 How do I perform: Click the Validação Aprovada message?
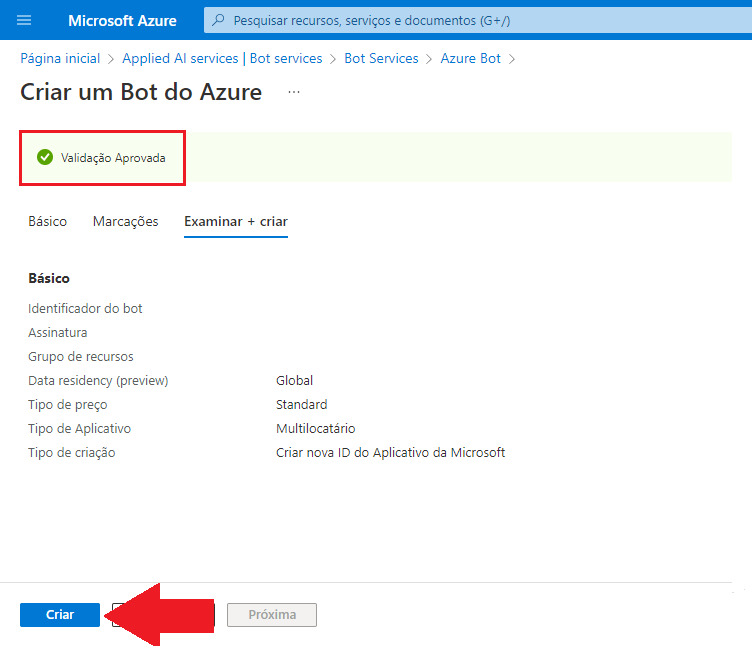point(113,158)
